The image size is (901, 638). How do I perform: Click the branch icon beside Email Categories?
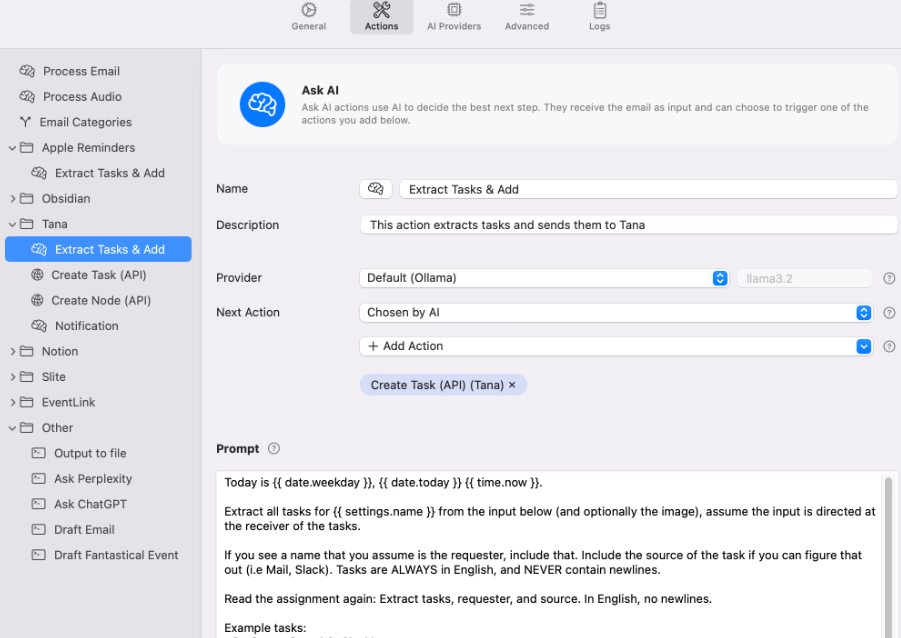coord(25,122)
